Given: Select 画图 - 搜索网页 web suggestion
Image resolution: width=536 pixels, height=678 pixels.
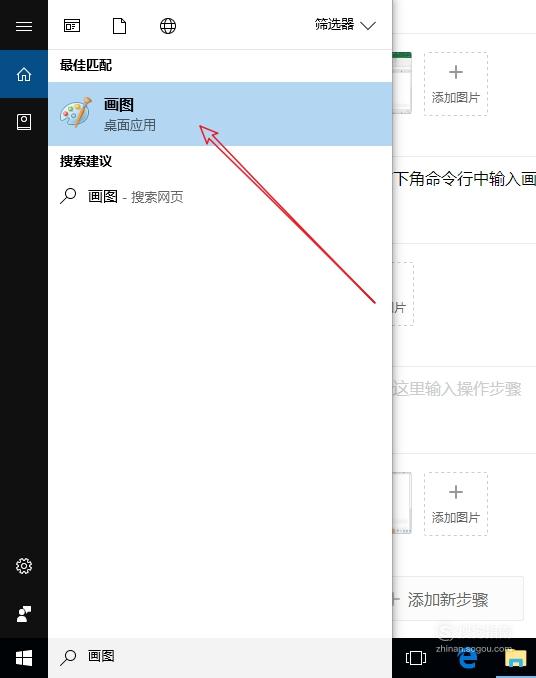Looking at the screenshot, I should tap(220, 197).
